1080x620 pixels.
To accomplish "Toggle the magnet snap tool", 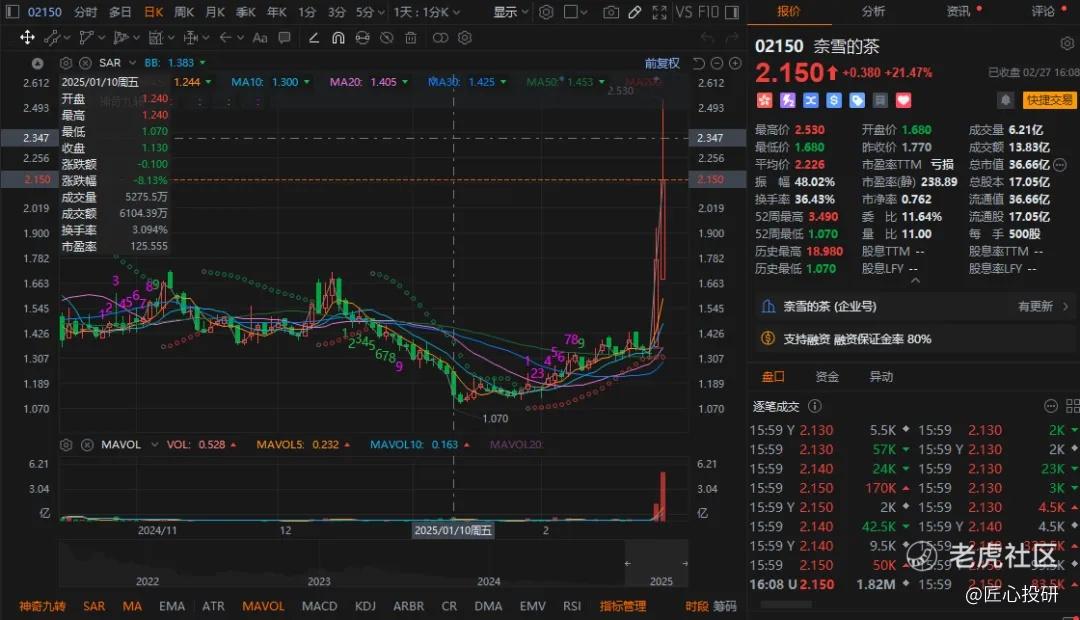I will [x=338, y=38].
